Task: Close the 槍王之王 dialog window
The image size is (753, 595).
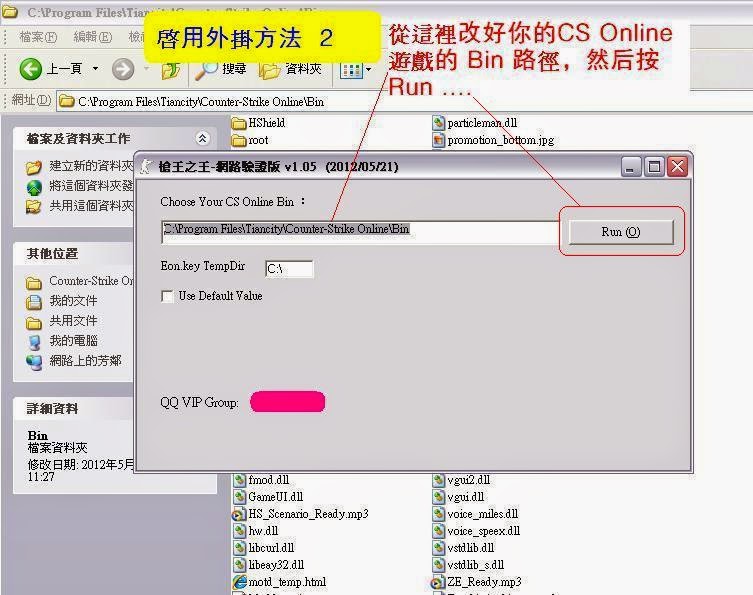Action: point(677,167)
